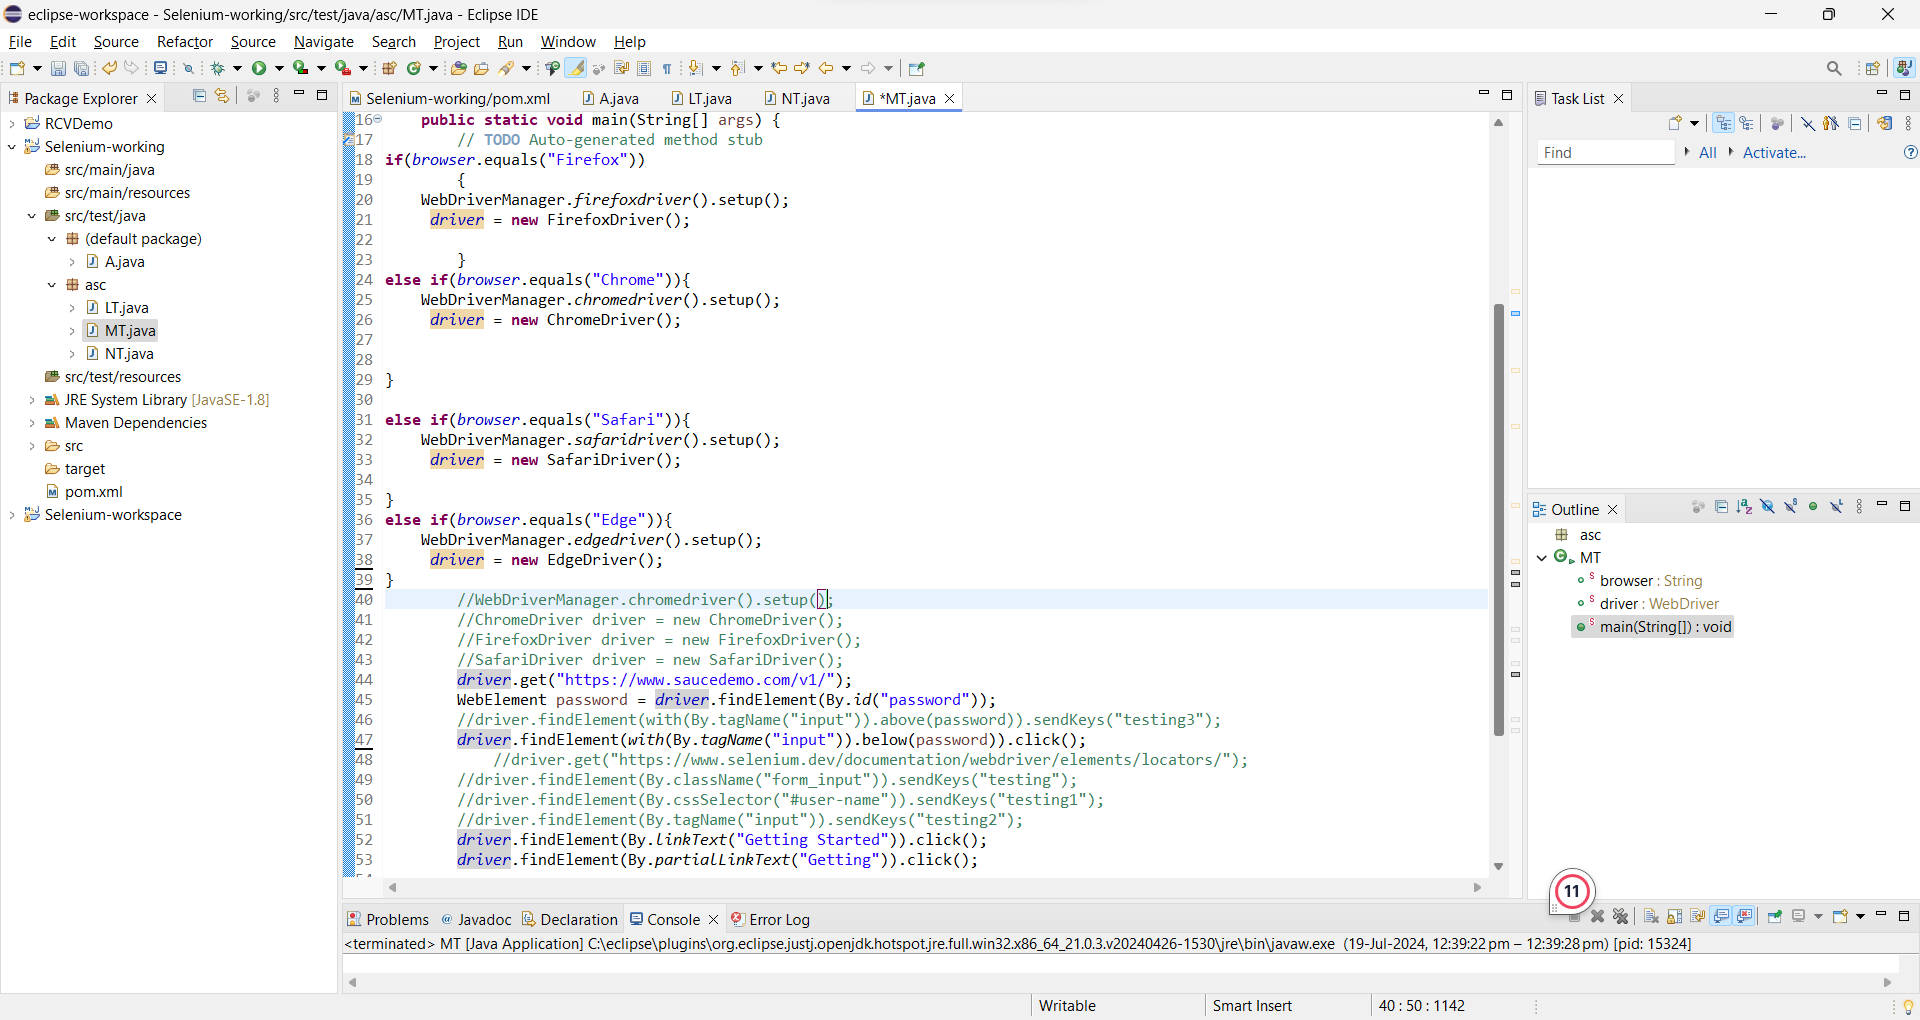Click the Activate... link in Task List
The image size is (1920, 1020).
click(x=1774, y=153)
